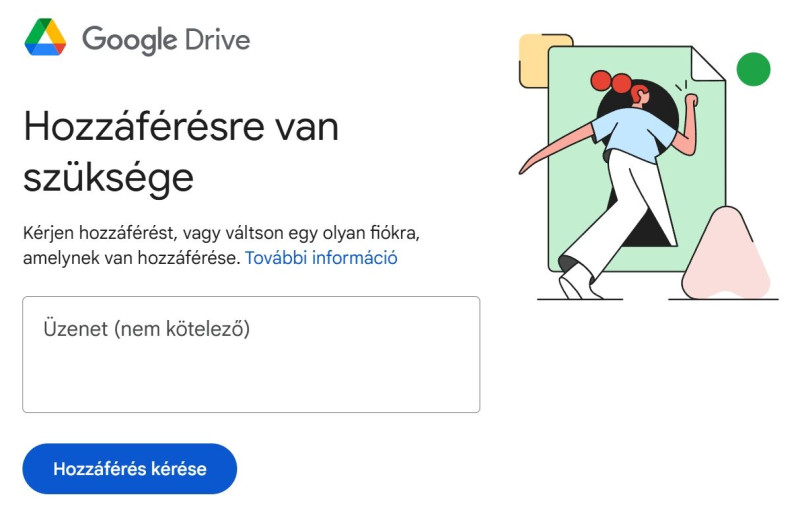Click the woman's light blue shirt
The width and height of the screenshot is (800, 516).
click(x=635, y=134)
